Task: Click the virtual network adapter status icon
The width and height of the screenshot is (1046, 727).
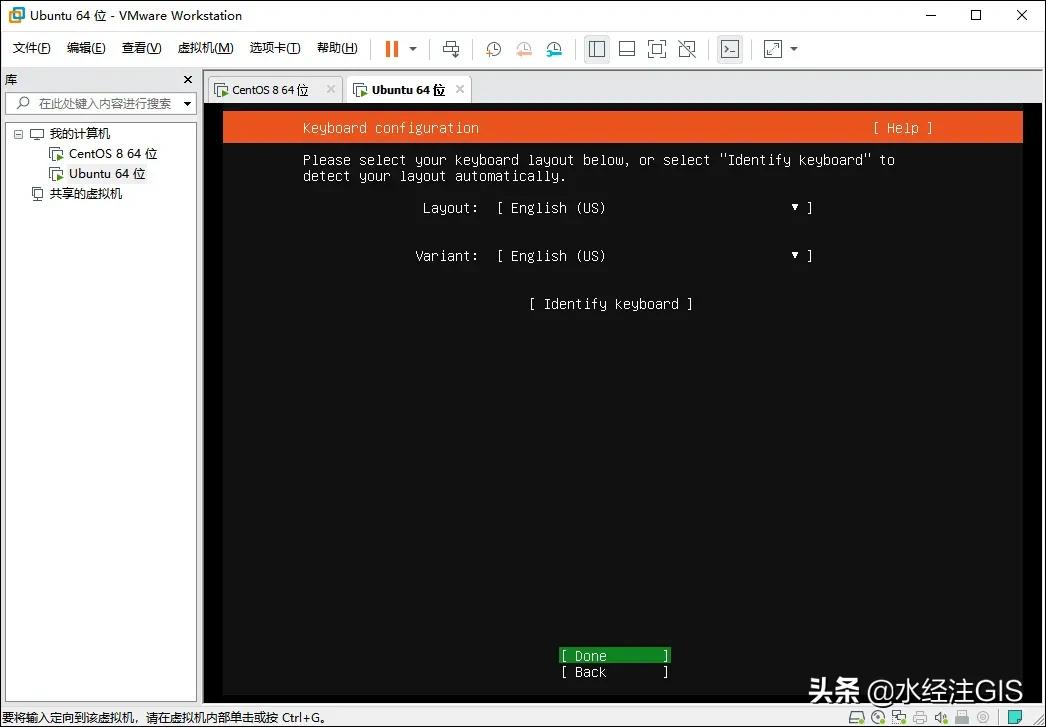Action: tap(898, 717)
